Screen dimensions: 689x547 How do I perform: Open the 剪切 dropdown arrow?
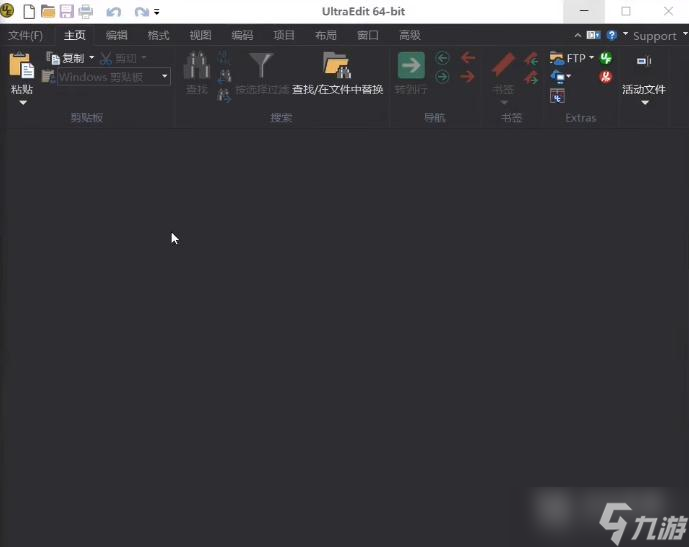[x=144, y=58]
